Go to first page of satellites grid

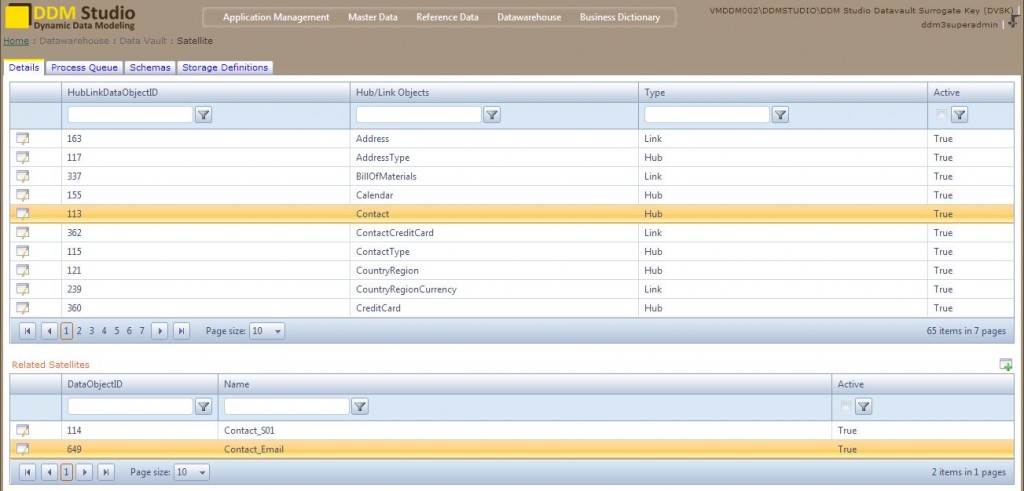[27, 472]
